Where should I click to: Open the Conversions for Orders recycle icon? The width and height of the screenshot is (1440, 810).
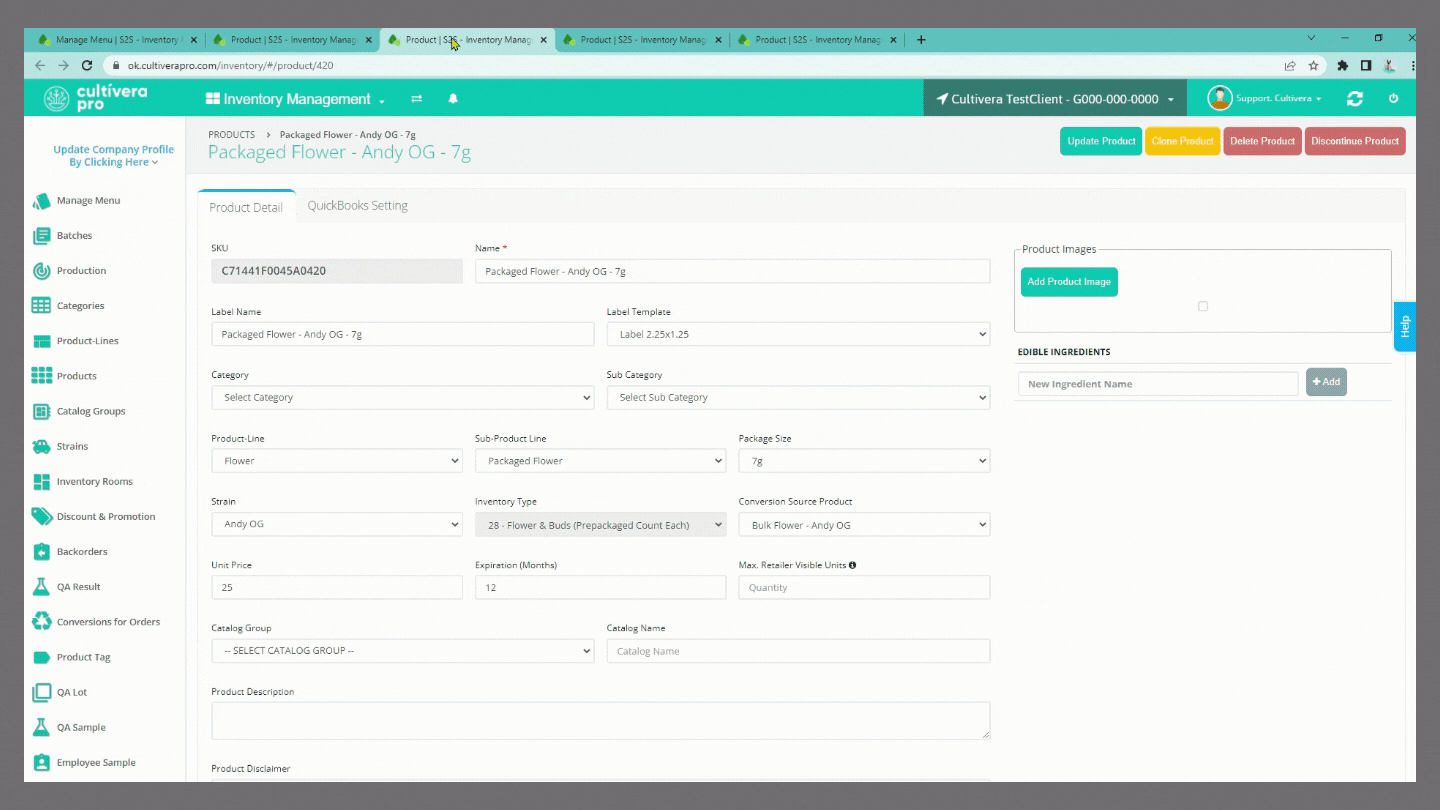point(41,622)
